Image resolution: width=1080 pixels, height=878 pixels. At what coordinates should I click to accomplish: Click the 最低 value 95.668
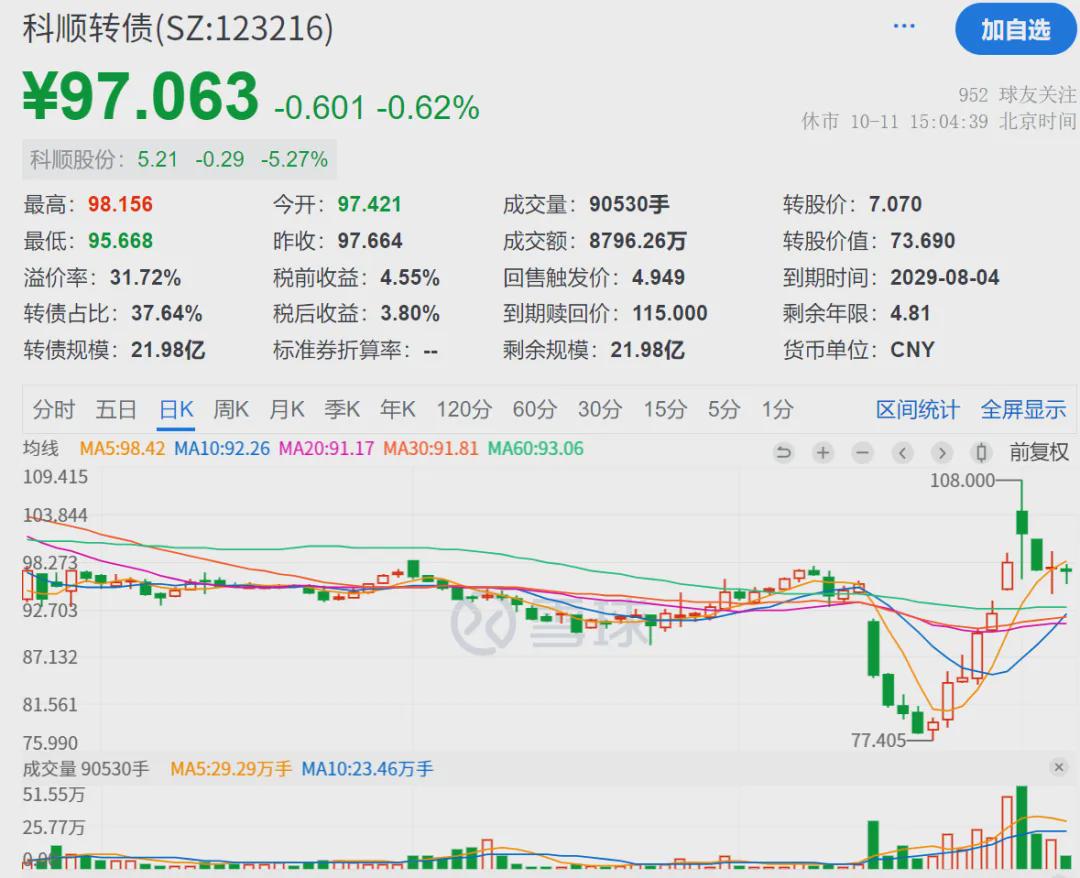121,240
